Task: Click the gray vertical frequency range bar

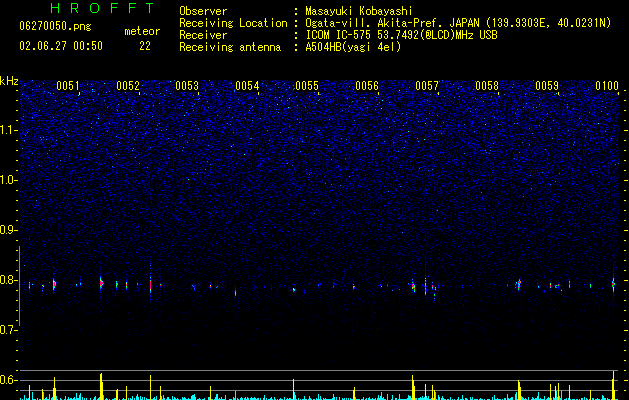Action: (x=20, y=286)
